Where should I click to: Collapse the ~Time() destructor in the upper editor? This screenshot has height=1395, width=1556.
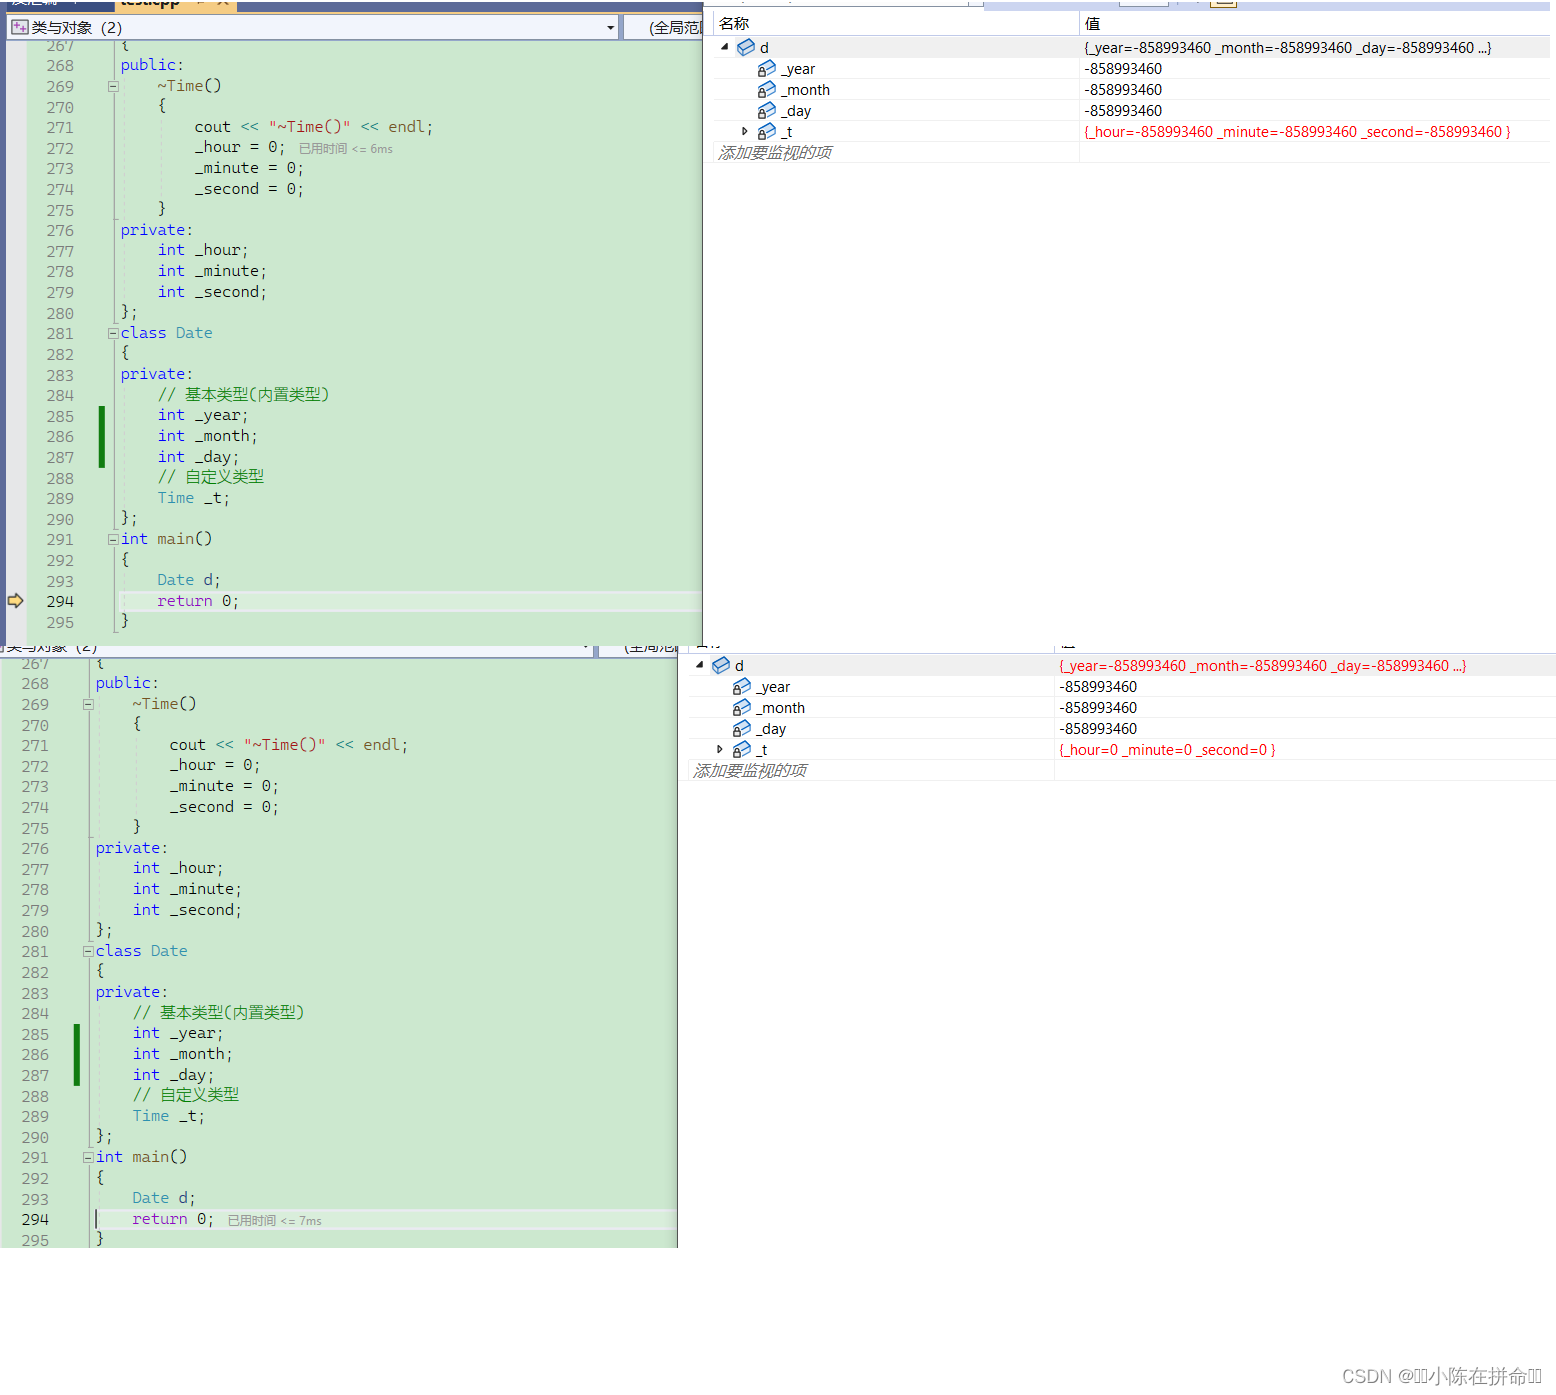click(113, 86)
